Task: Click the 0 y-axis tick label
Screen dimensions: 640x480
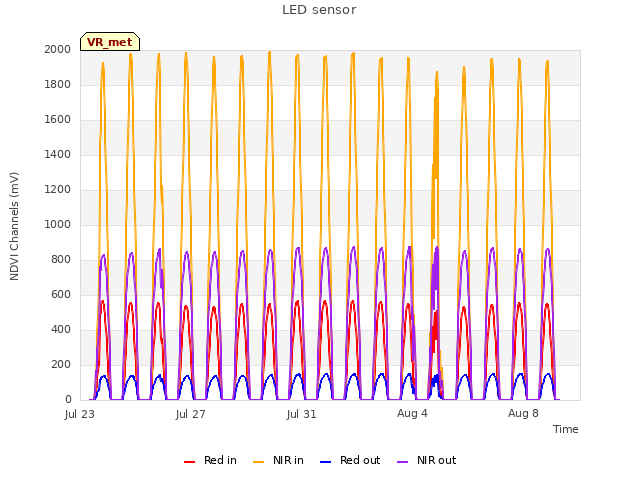Action: [x=68, y=400]
